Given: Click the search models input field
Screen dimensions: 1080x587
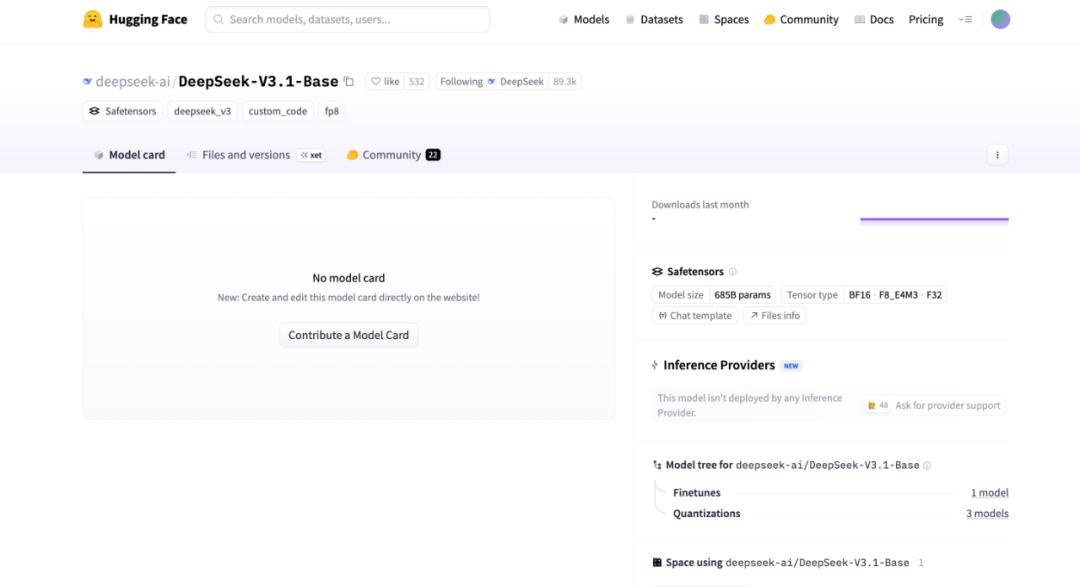Looking at the screenshot, I should pos(348,19).
